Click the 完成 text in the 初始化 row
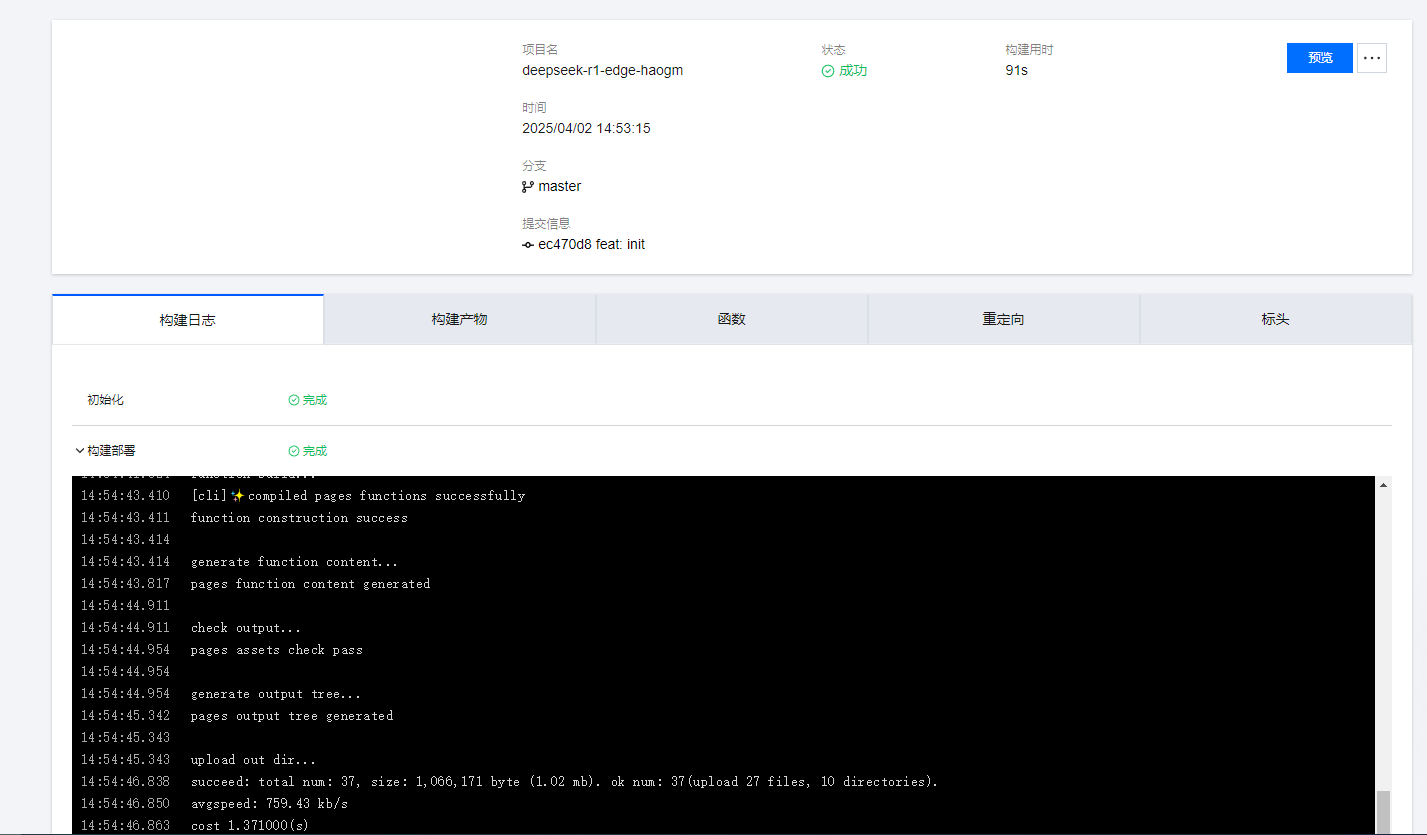 tap(315, 400)
